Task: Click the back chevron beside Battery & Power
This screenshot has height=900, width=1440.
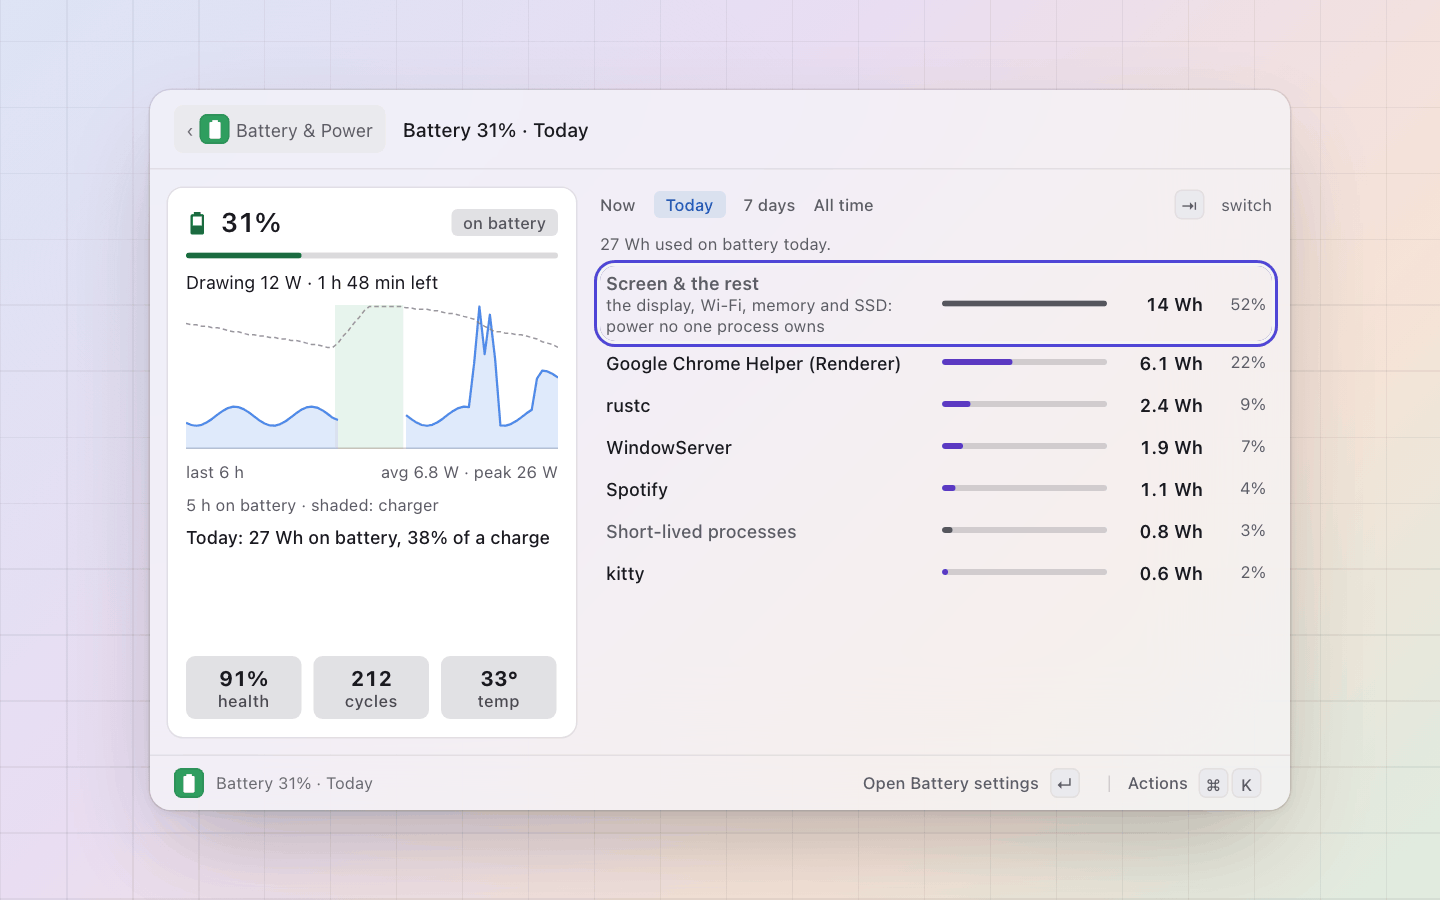Action: click(190, 131)
